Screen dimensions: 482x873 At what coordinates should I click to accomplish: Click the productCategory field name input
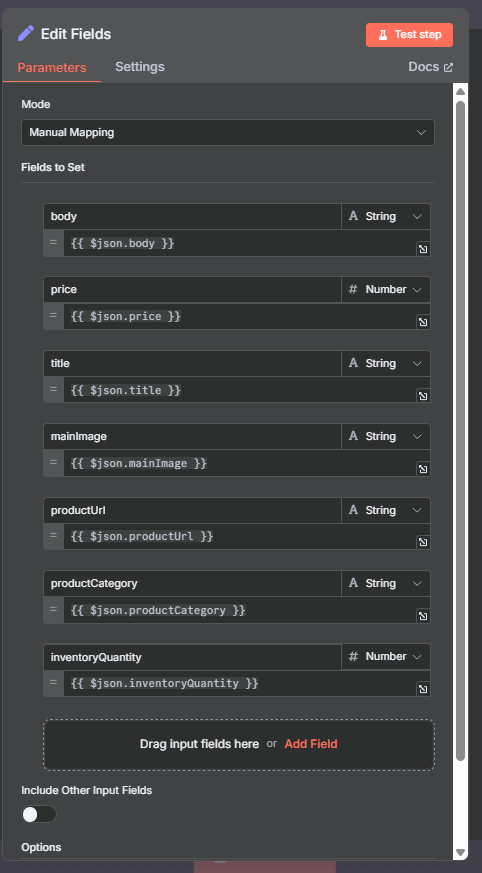pos(193,583)
